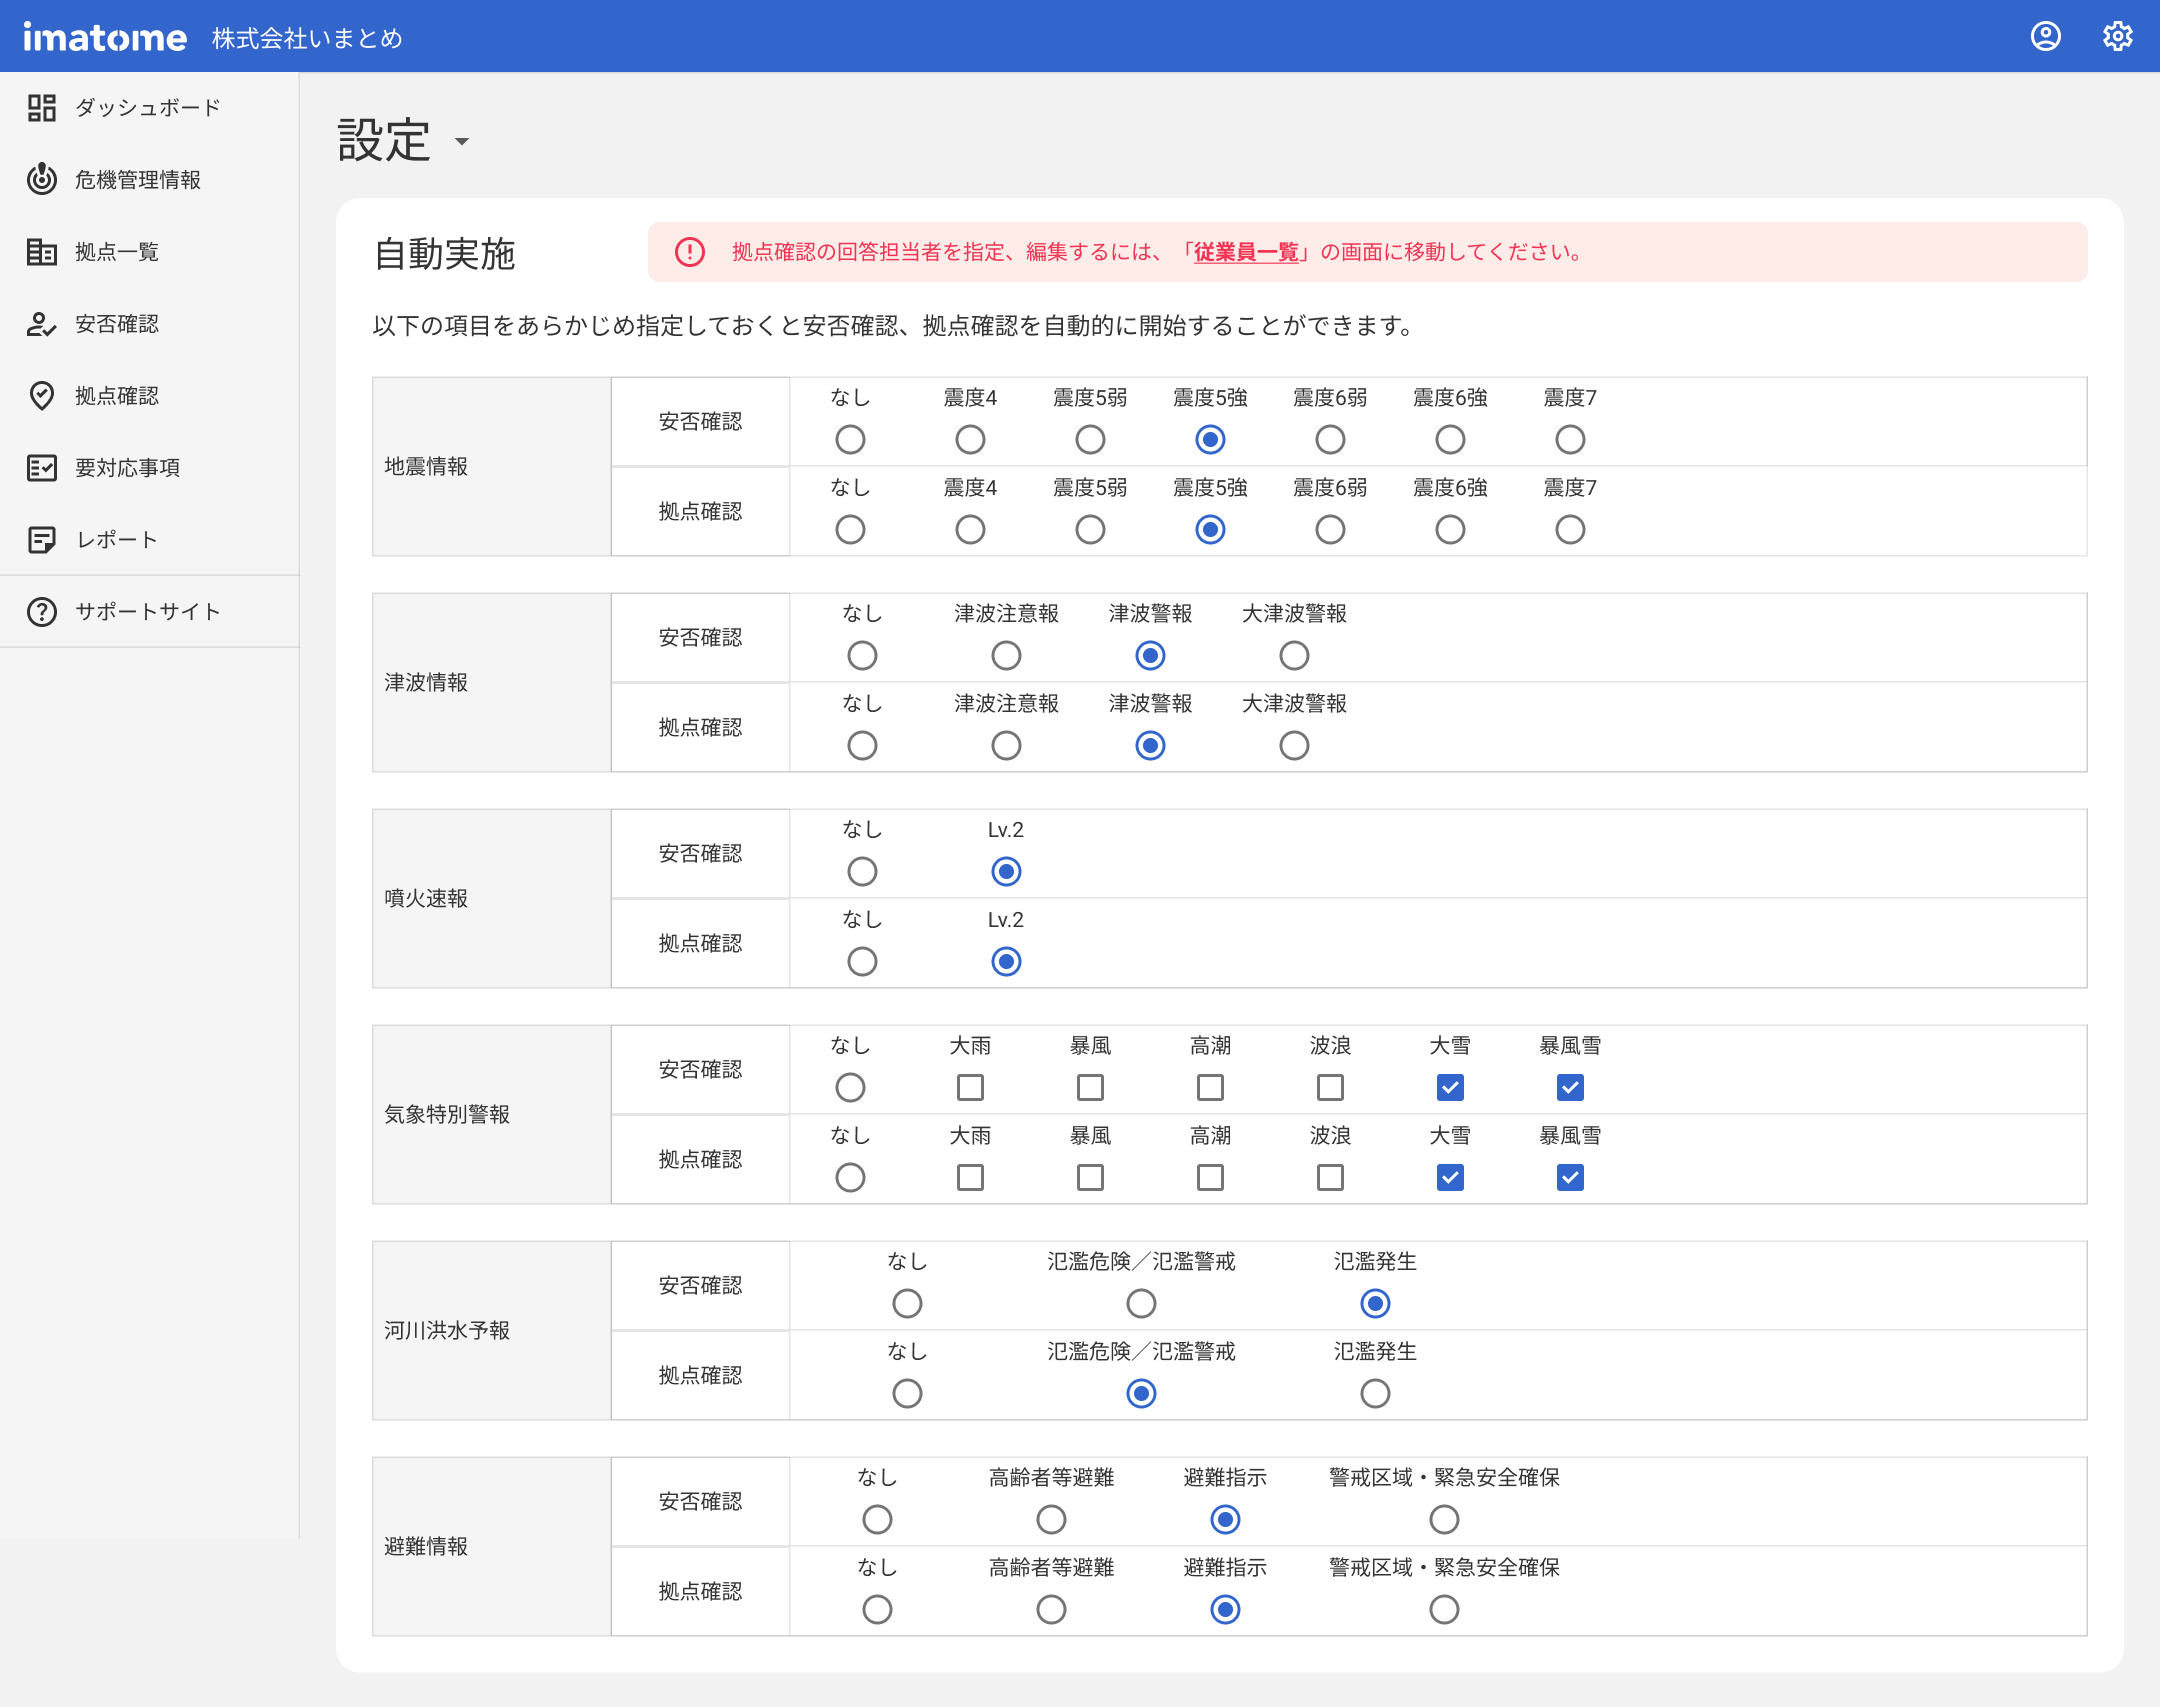Expand the 設定 title dropdown arrow
Viewport: 2160px width, 1707px height.
pos(461,142)
